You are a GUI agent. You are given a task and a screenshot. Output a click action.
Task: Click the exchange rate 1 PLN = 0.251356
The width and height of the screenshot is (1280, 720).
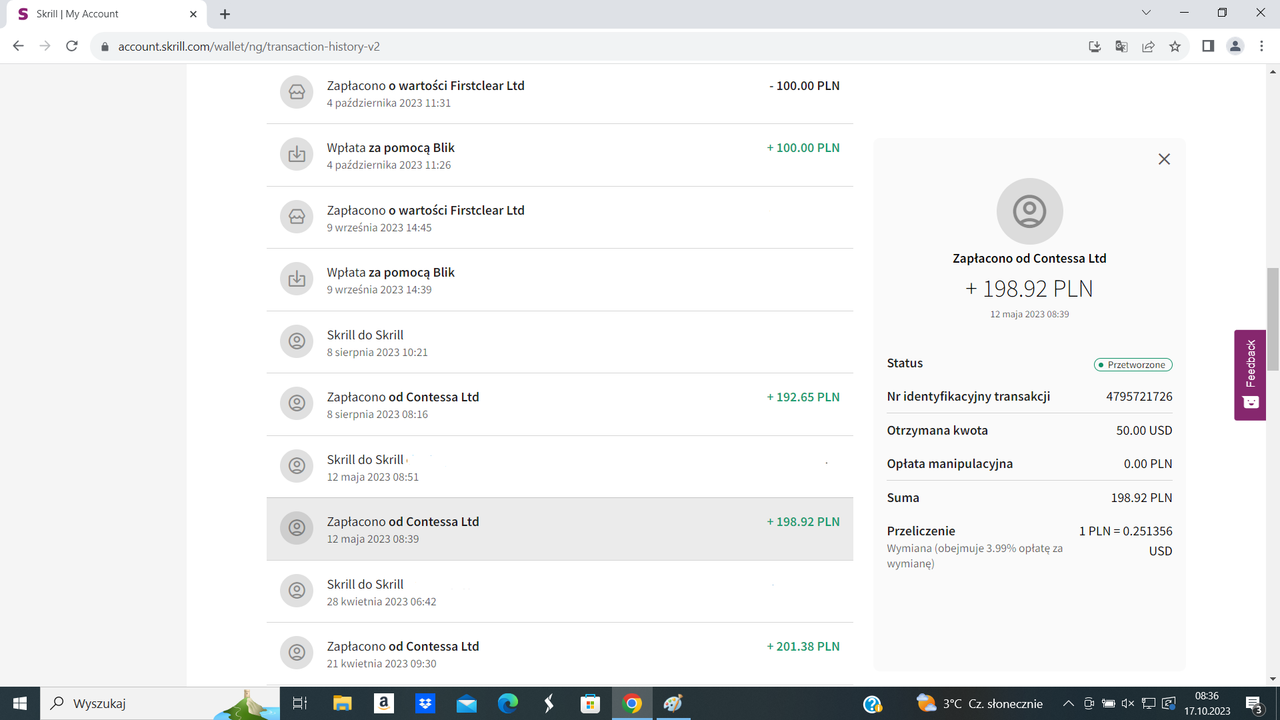point(1125,541)
